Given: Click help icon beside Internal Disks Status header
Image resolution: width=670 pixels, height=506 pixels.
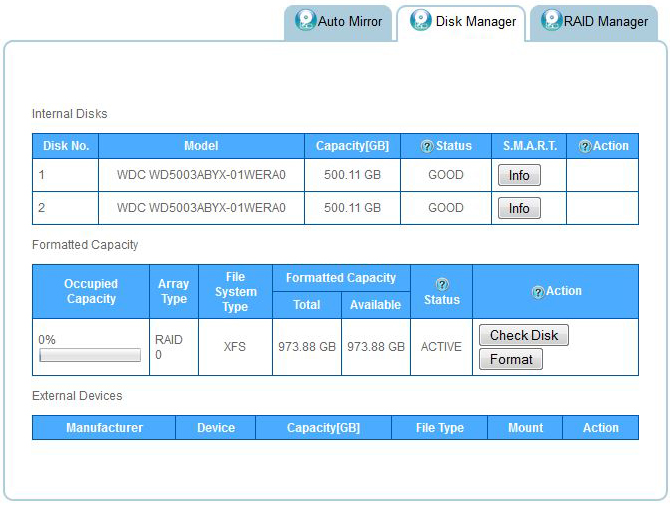Looking at the screenshot, I should (x=426, y=147).
